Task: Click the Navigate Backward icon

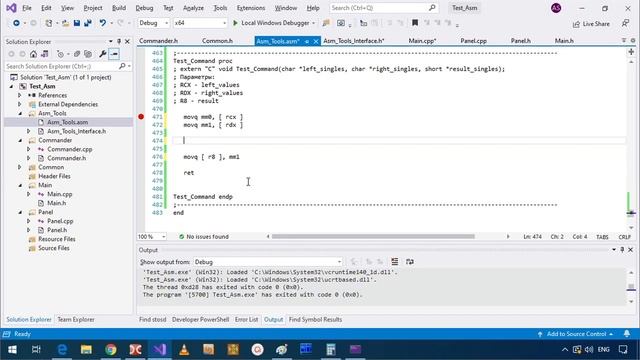Action: [16, 23]
